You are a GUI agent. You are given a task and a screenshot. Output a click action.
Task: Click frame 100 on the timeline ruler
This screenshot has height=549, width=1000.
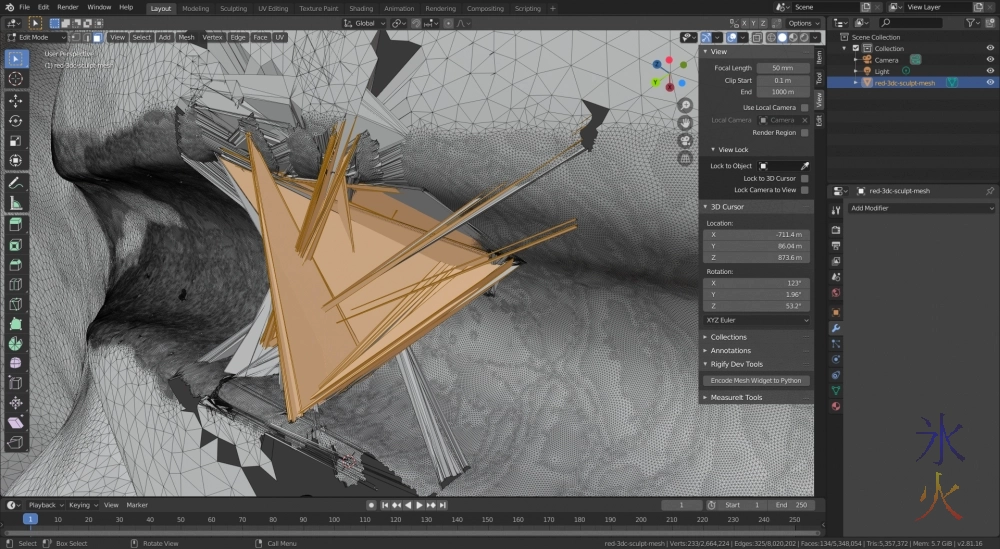332,520
